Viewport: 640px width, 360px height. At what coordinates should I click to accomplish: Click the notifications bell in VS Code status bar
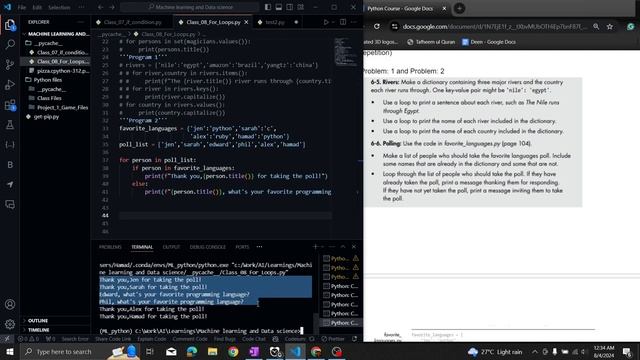click(354, 339)
